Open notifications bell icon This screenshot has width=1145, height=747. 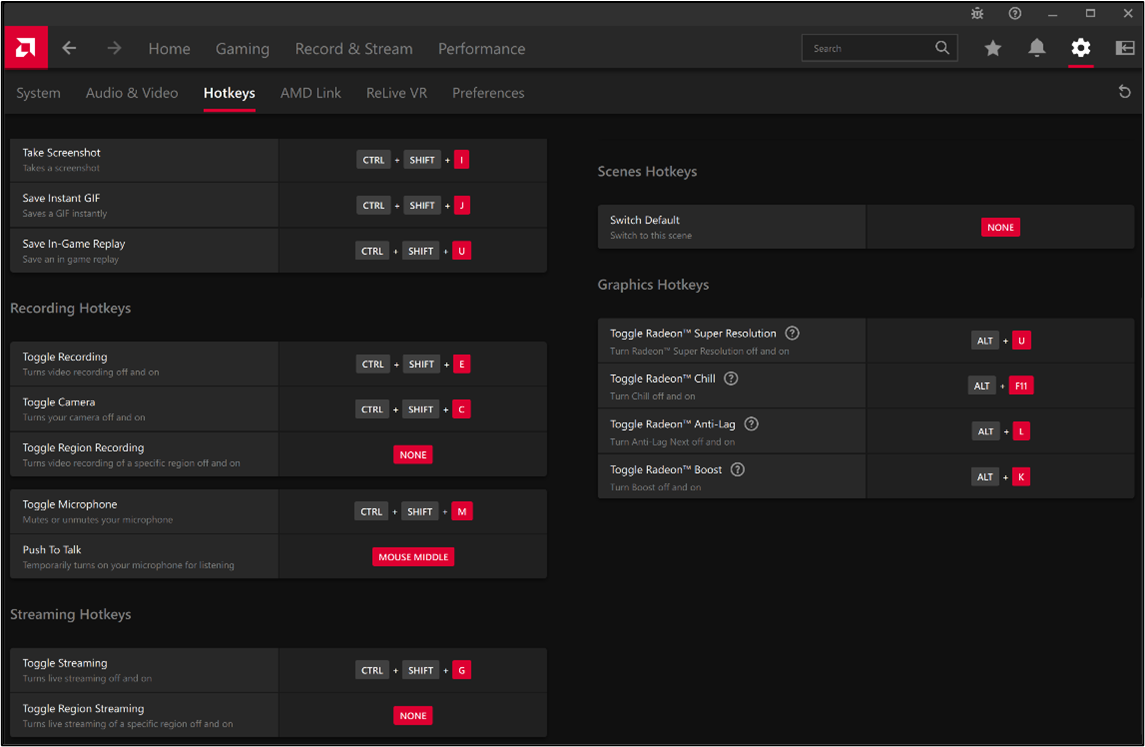tap(1037, 48)
